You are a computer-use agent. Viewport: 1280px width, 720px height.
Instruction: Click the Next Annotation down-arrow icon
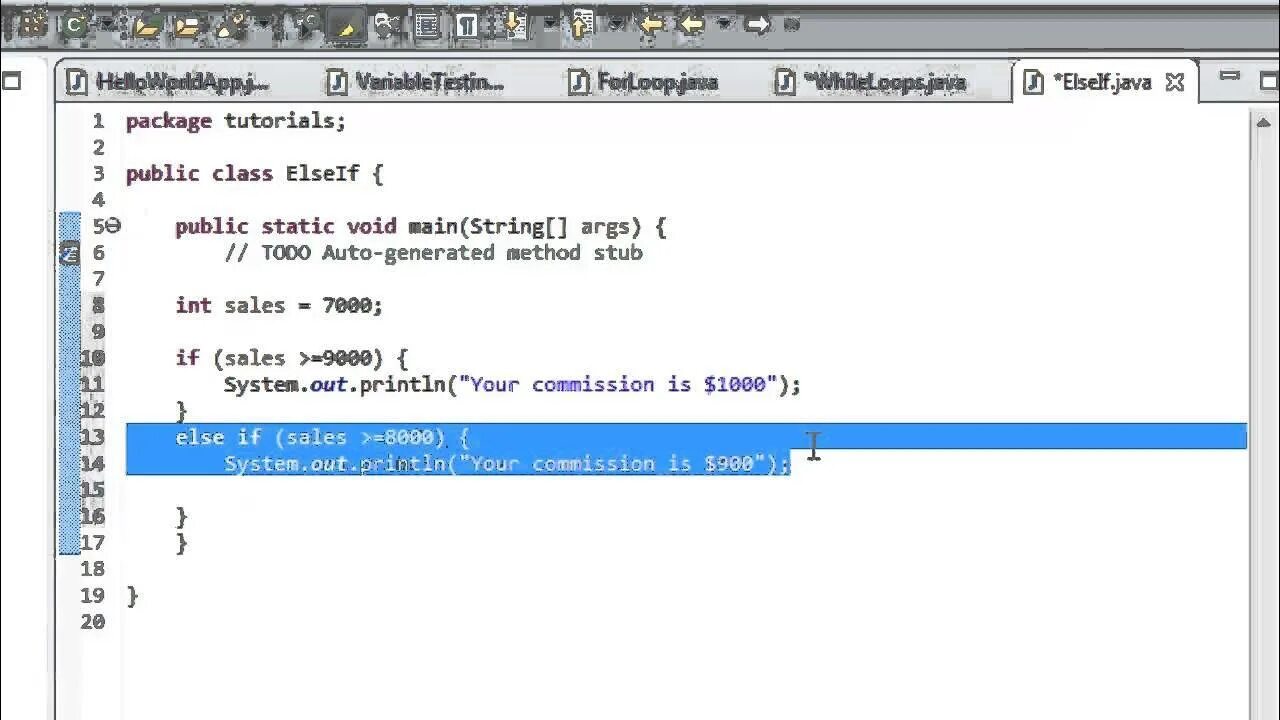click(518, 25)
